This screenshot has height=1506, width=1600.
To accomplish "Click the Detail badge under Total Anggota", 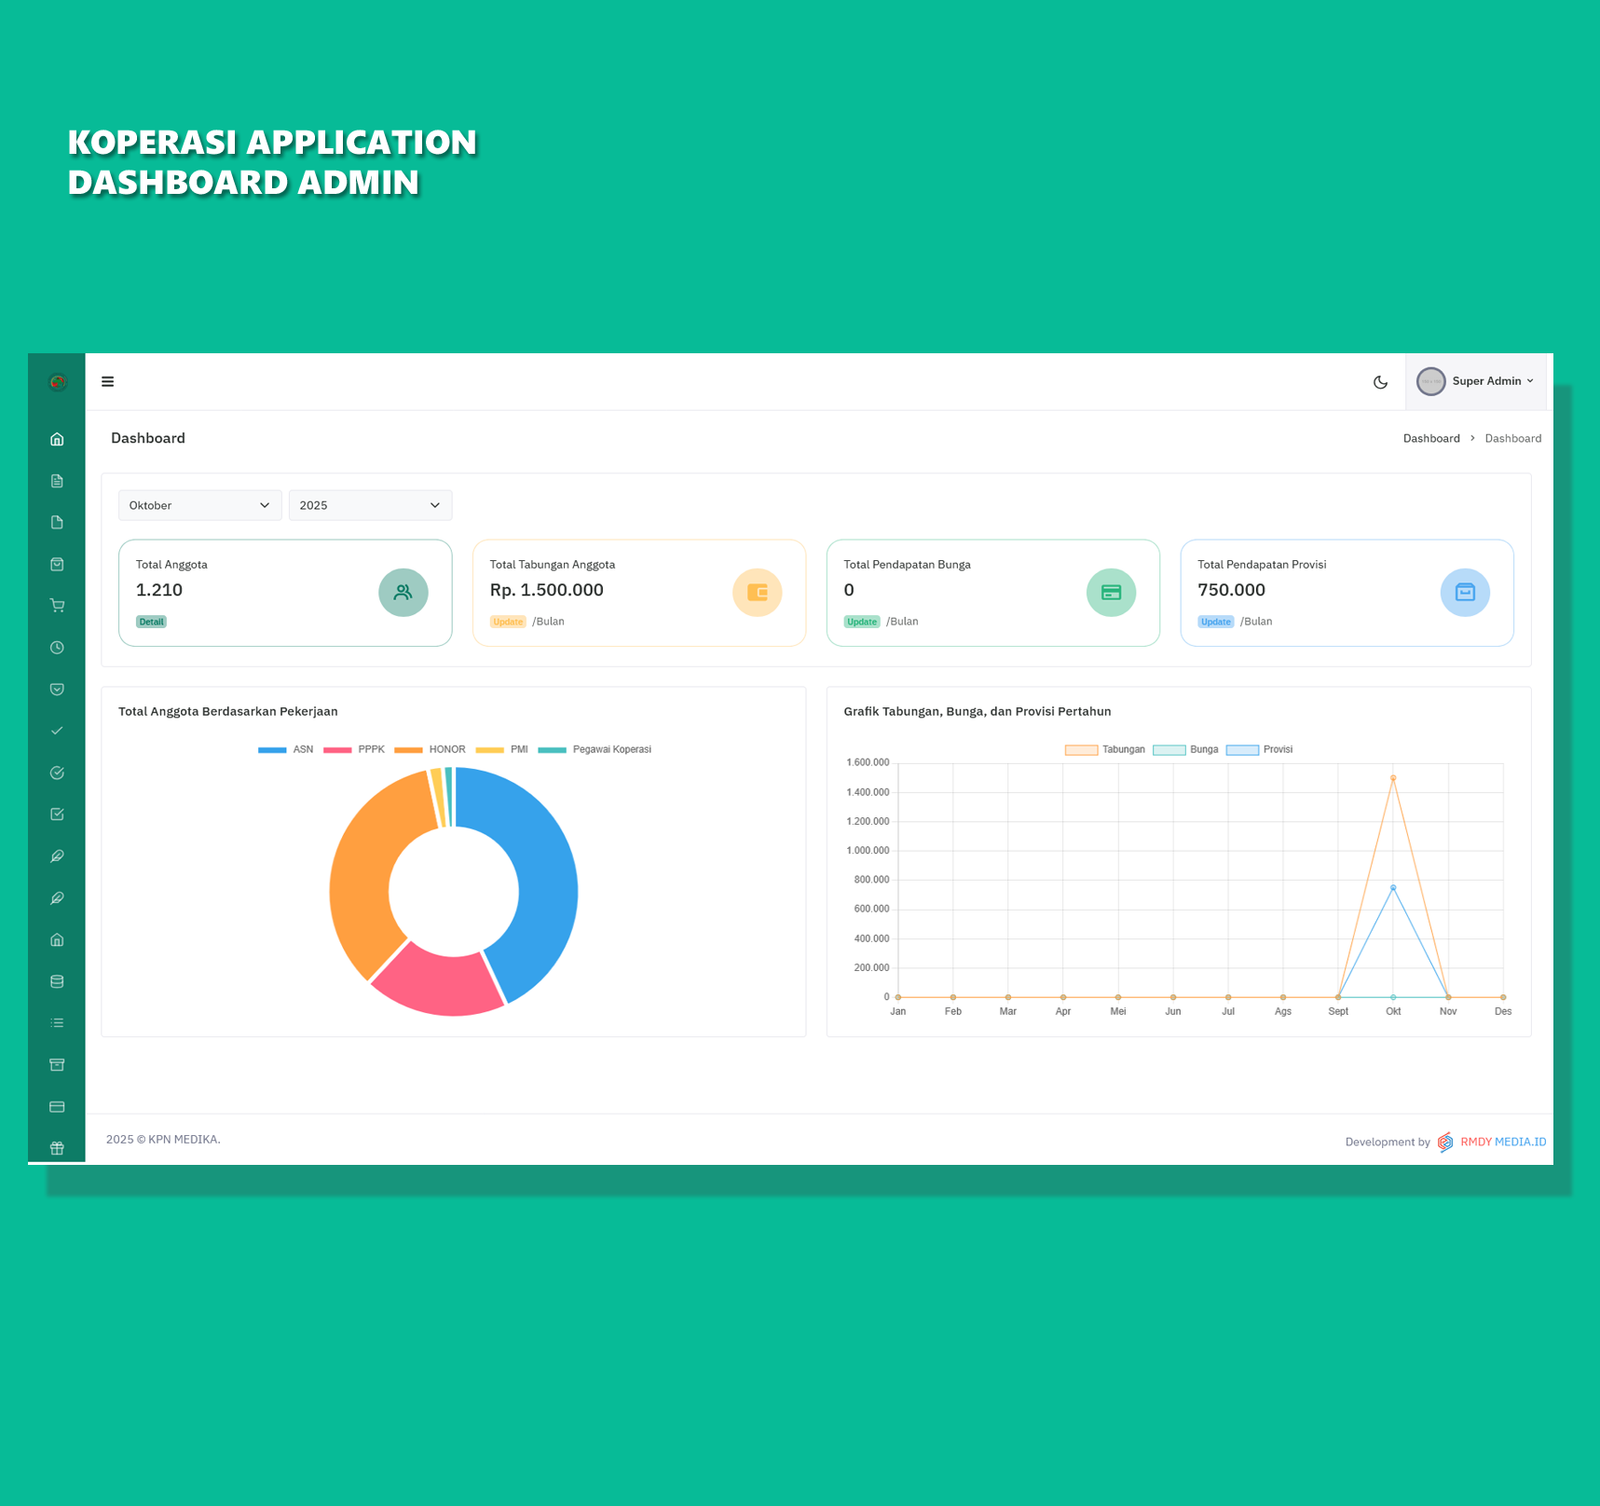I will point(151,622).
